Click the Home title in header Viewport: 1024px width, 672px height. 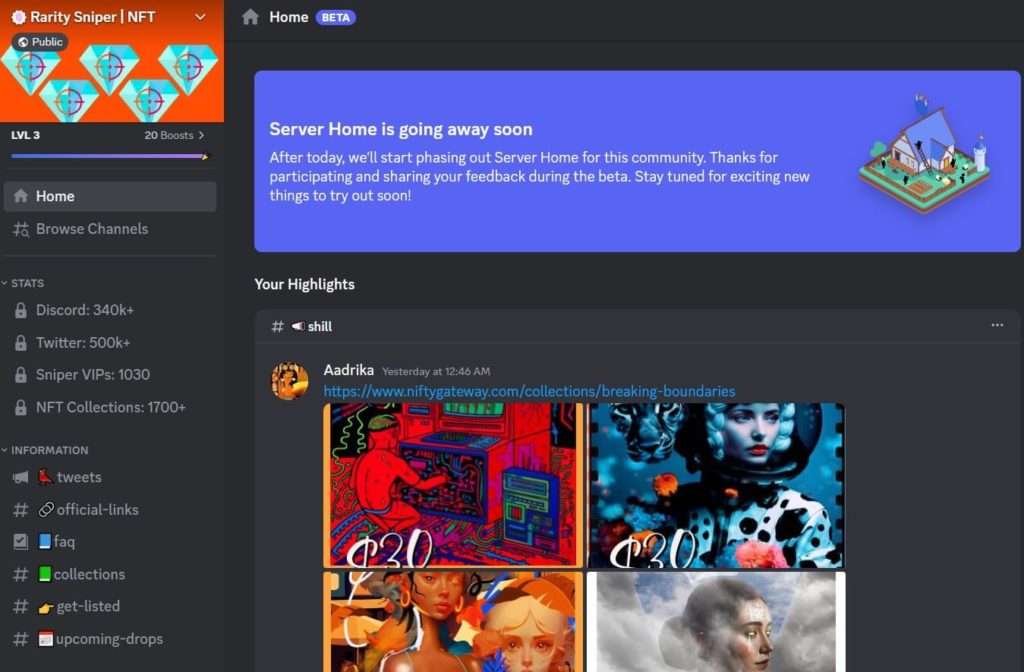pos(289,17)
